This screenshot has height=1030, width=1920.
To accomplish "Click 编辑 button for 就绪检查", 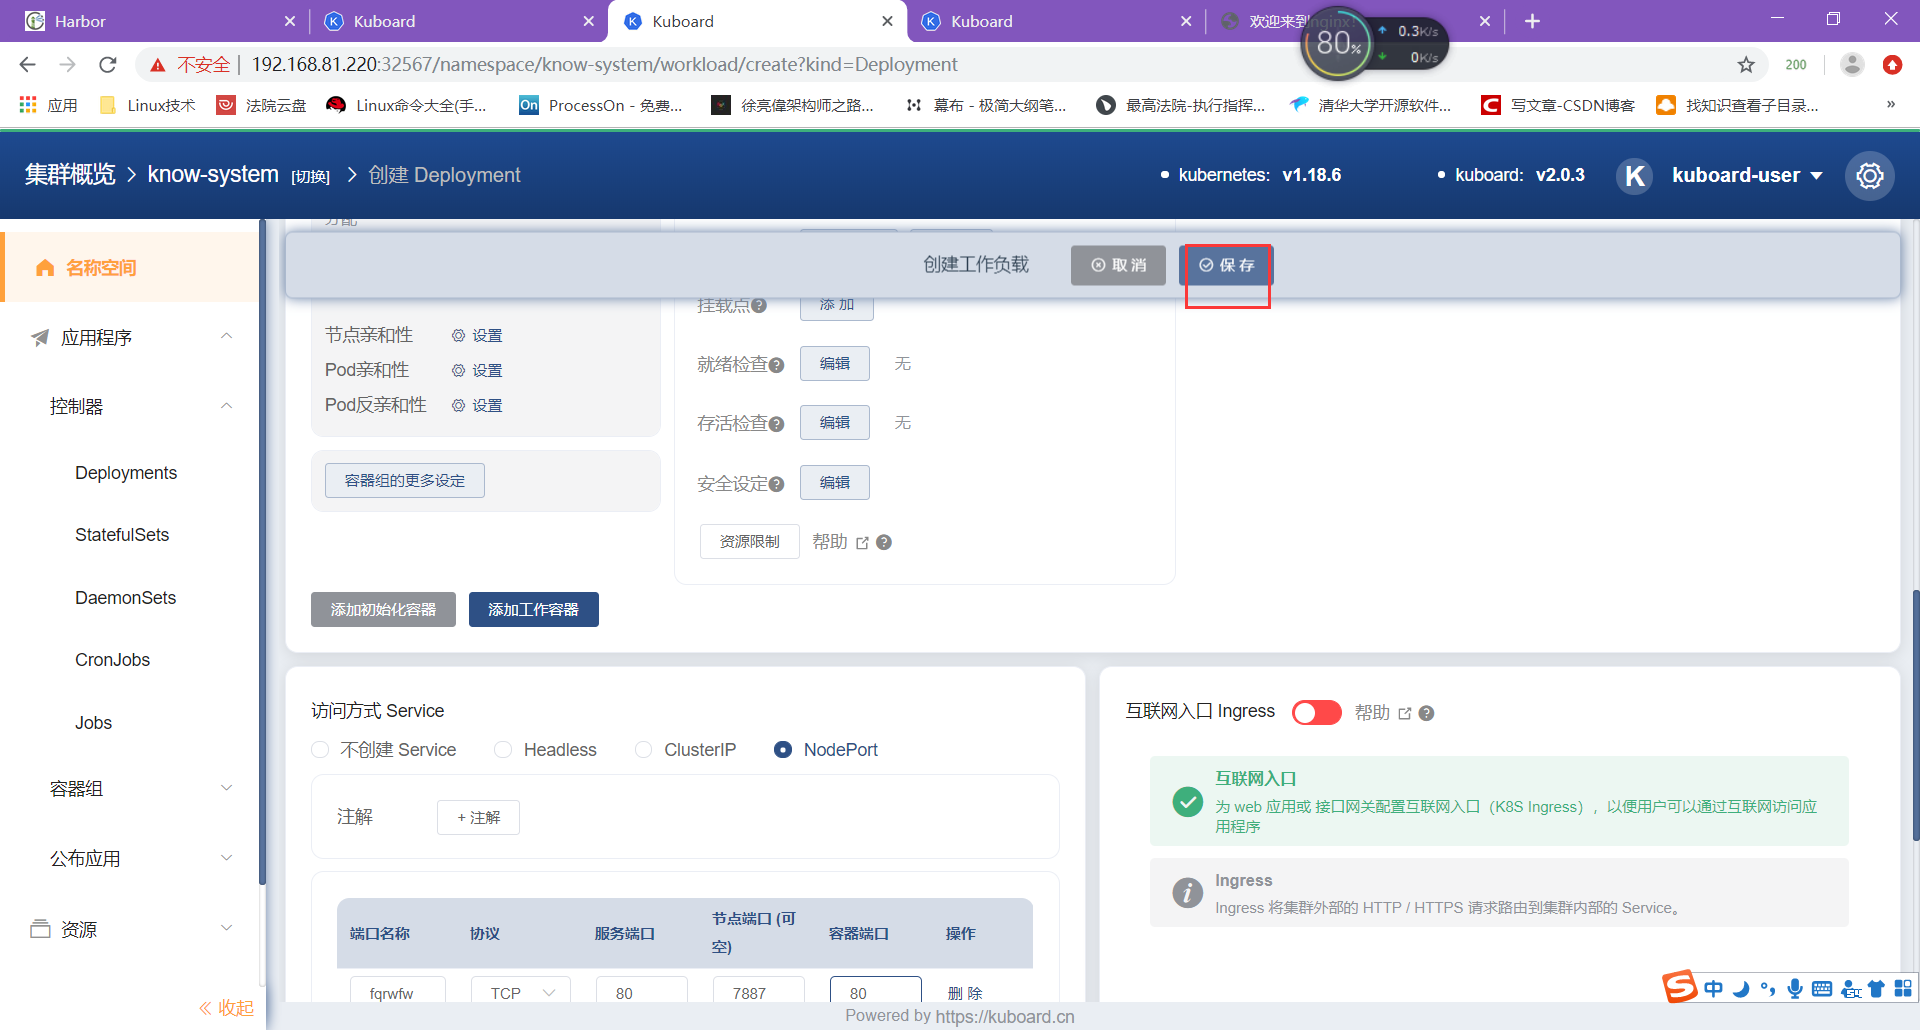I will click(835, 364).
